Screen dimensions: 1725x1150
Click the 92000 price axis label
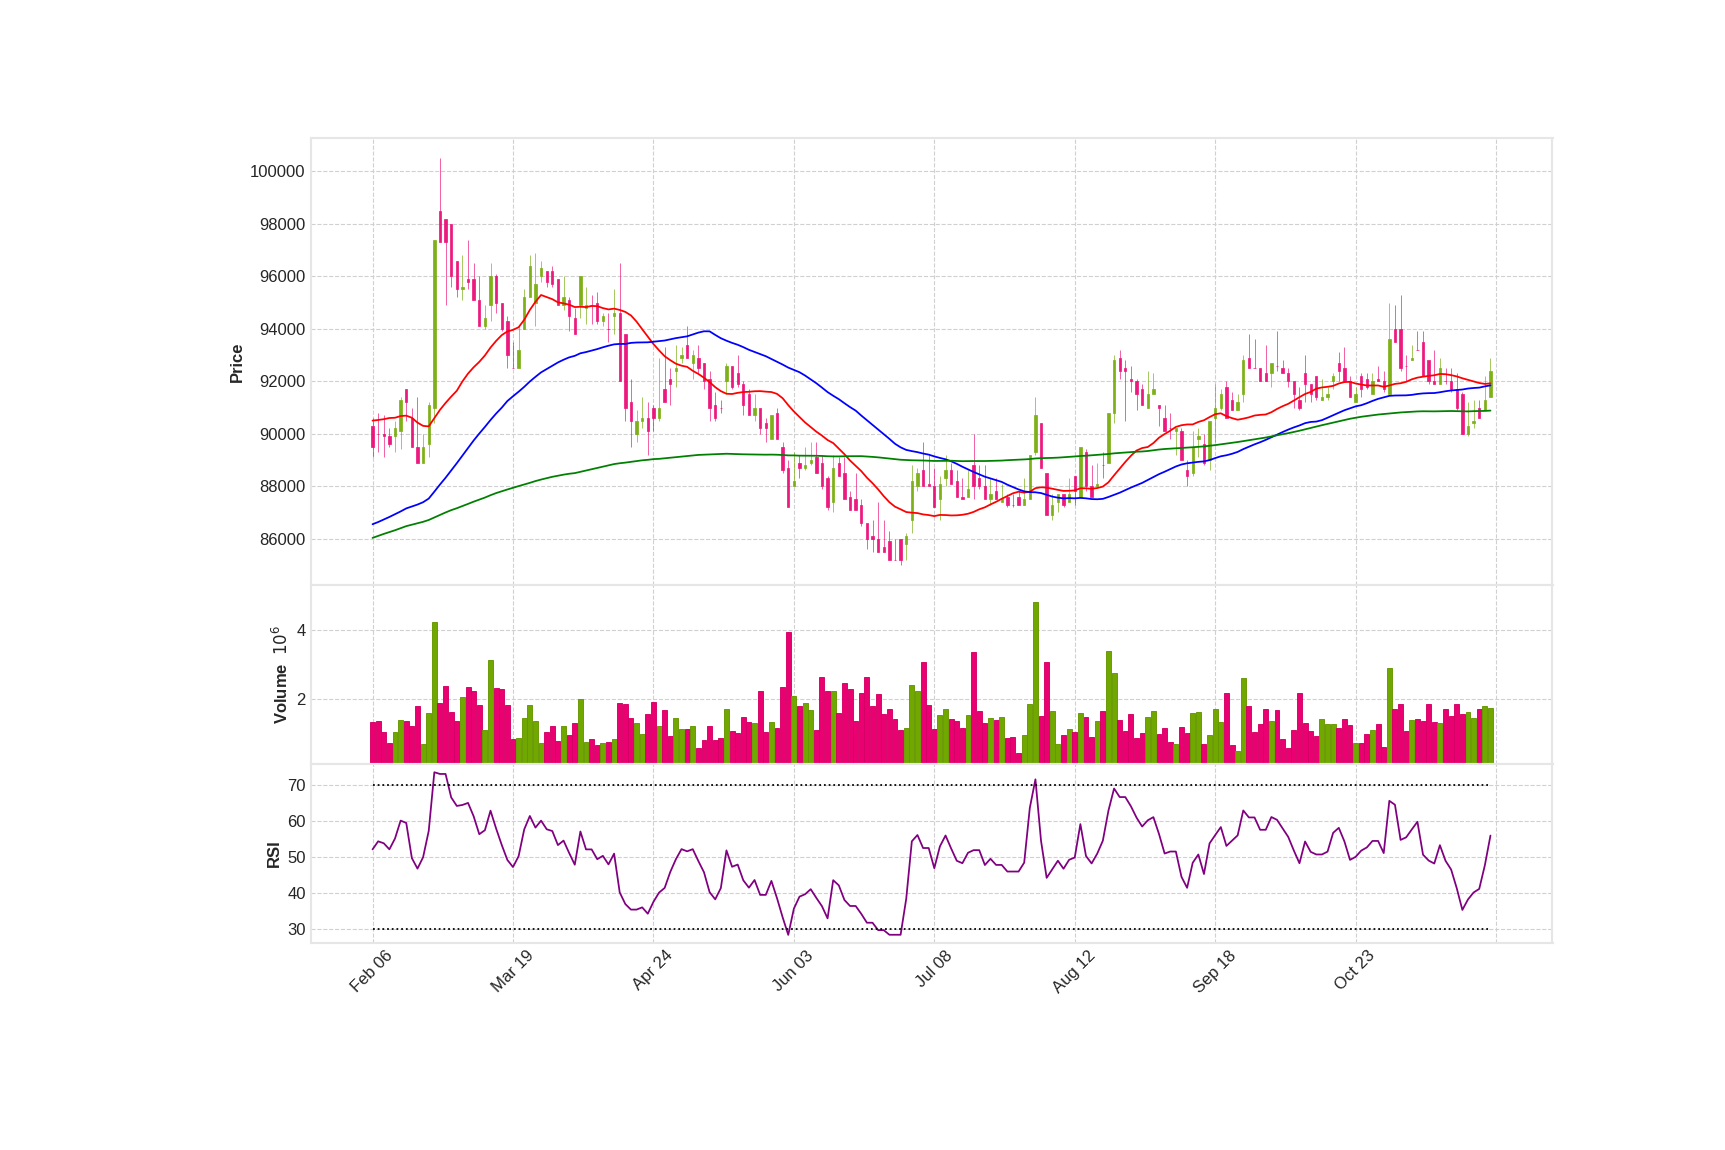(282, 382)
